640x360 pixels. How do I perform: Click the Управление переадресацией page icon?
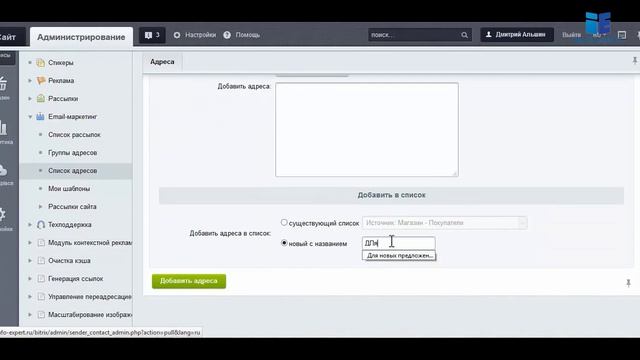click(40, 296)
